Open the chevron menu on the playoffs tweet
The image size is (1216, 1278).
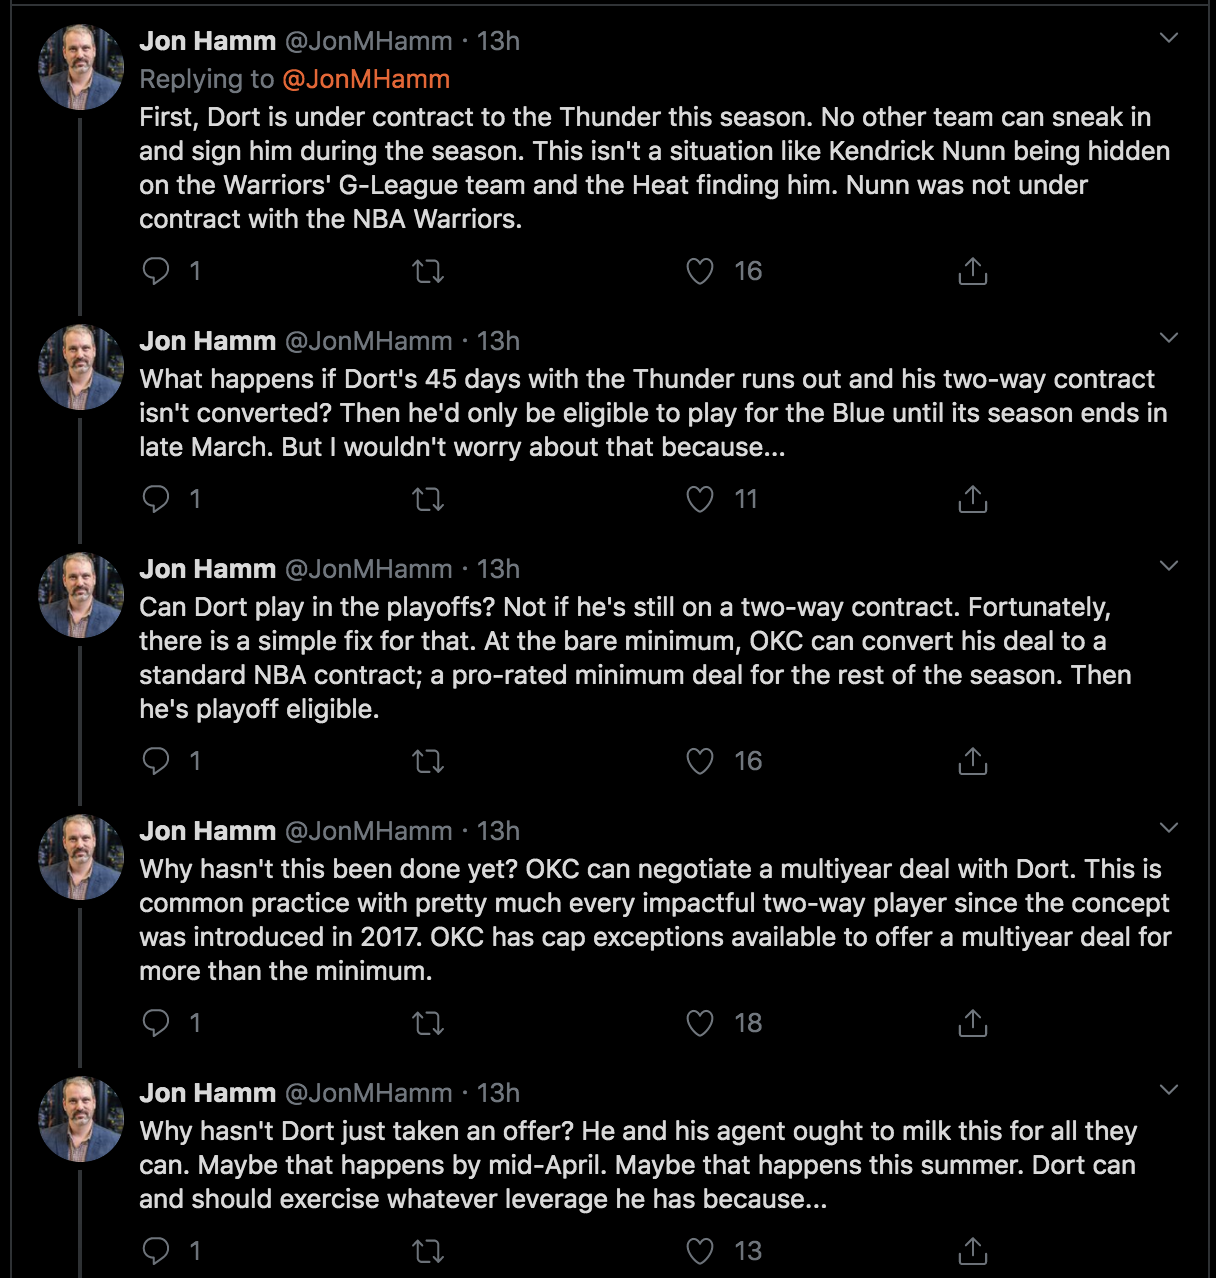pos(1168,567)
